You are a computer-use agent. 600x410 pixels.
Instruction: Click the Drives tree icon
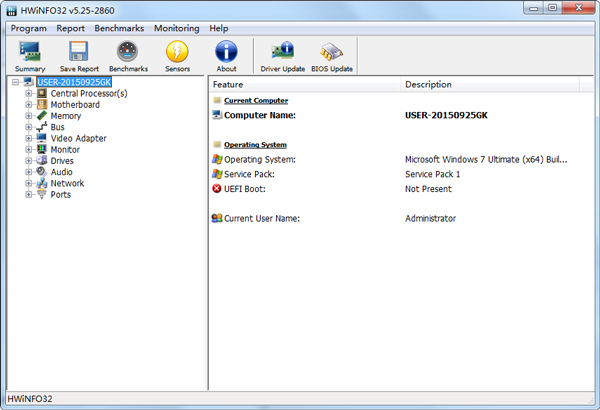coord(42,160)
